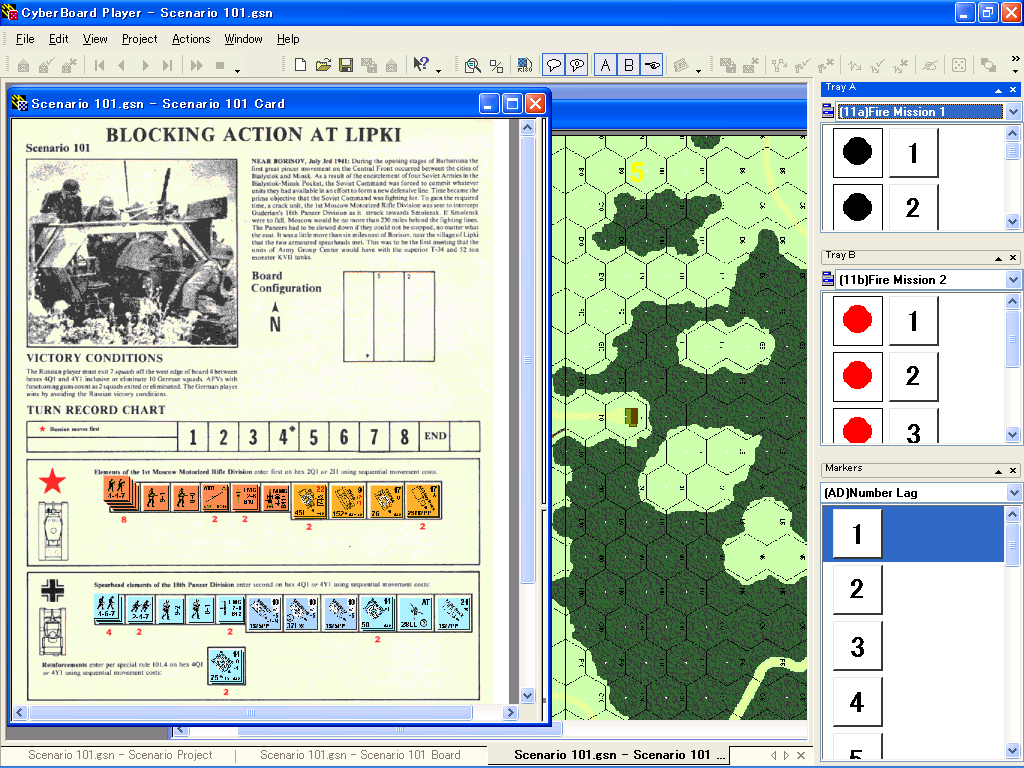Click the go to last move icon
Screen dimensions: 1024x768
click(x=168, y=65)
